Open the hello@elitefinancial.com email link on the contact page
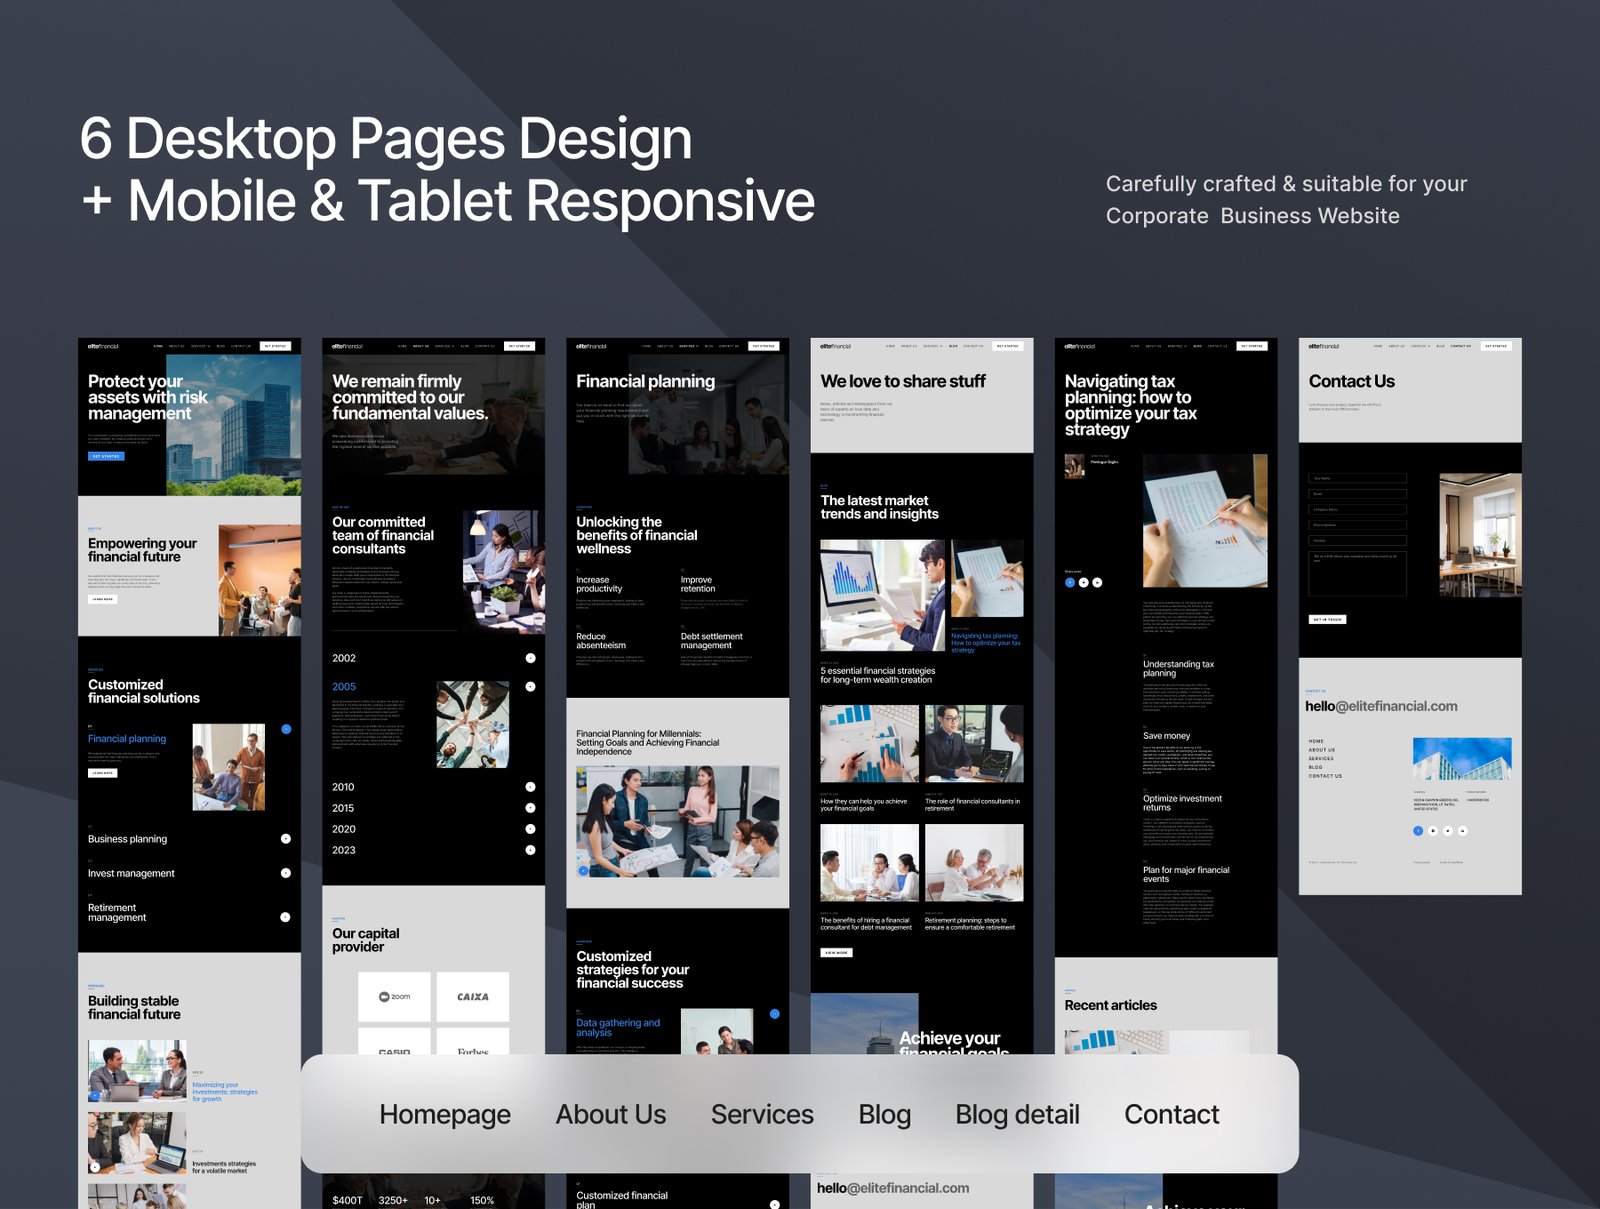This screenshot has height=1209, width=1600. coord(1381,706)
